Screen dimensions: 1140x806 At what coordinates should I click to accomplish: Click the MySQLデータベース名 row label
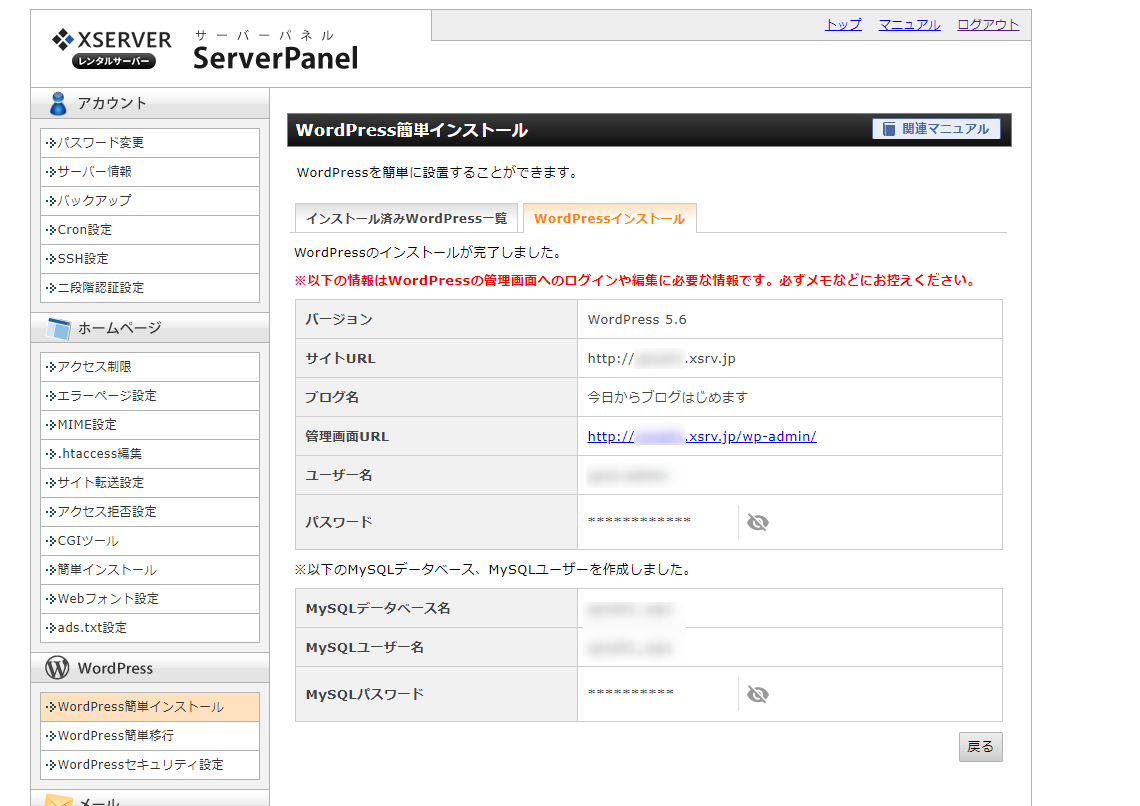378,608
